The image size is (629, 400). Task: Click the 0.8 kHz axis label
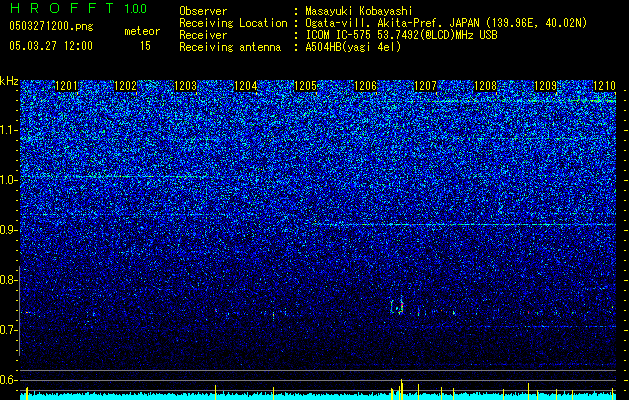coord(9,280)
